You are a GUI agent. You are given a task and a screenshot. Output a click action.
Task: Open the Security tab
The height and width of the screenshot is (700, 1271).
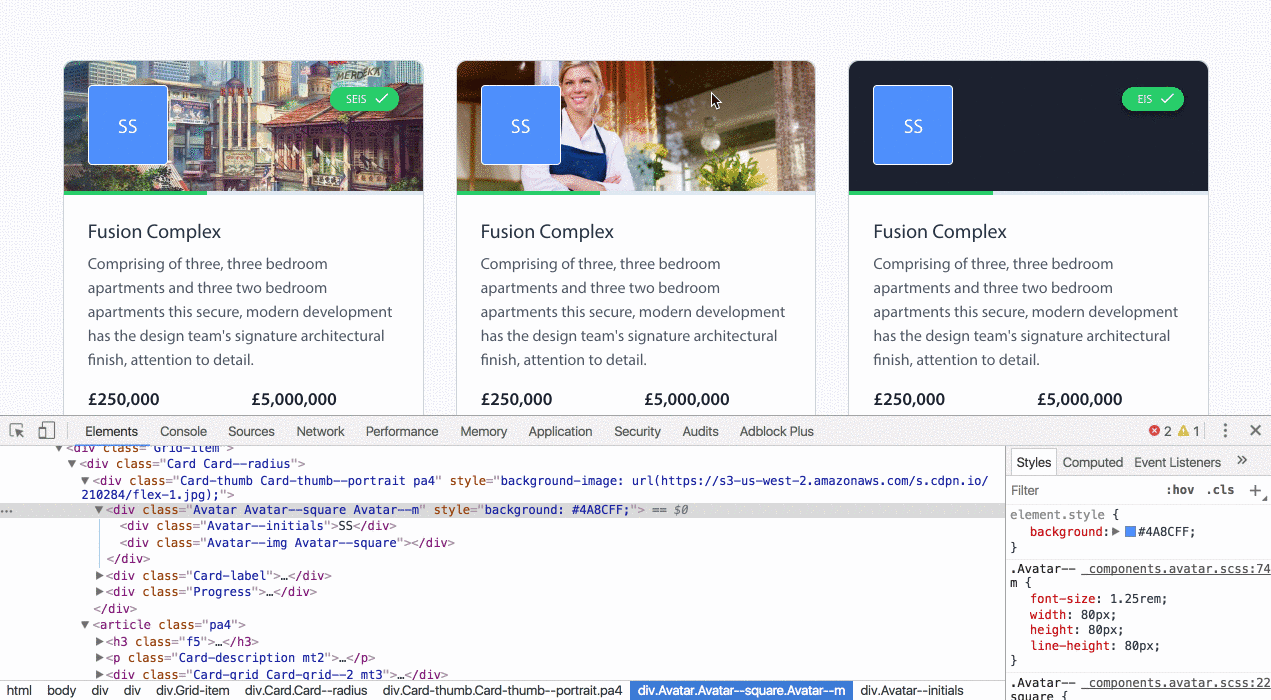[638, 431]
